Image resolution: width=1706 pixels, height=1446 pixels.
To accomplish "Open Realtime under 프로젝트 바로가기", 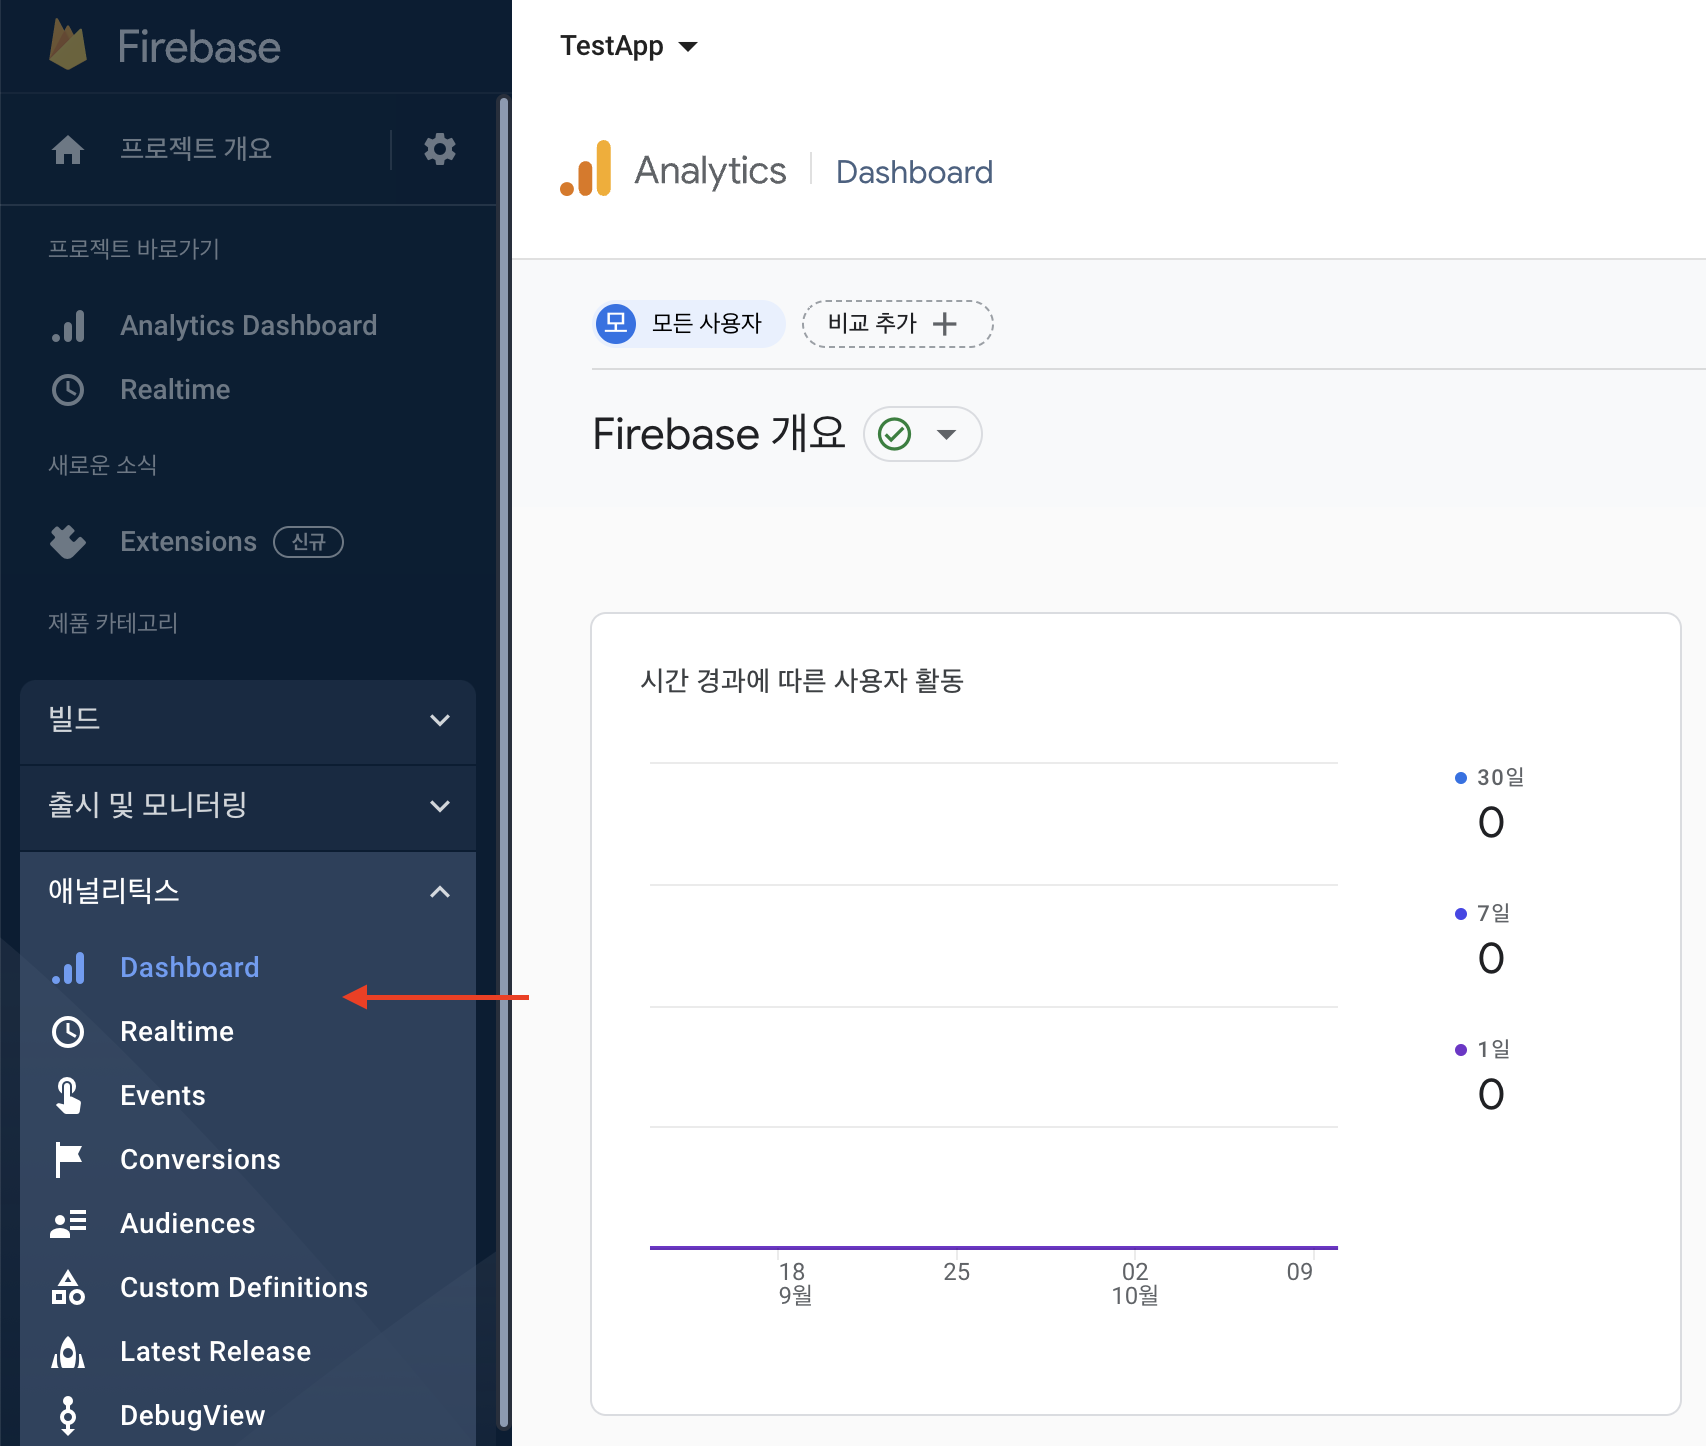I will click(x=175, y=390).
